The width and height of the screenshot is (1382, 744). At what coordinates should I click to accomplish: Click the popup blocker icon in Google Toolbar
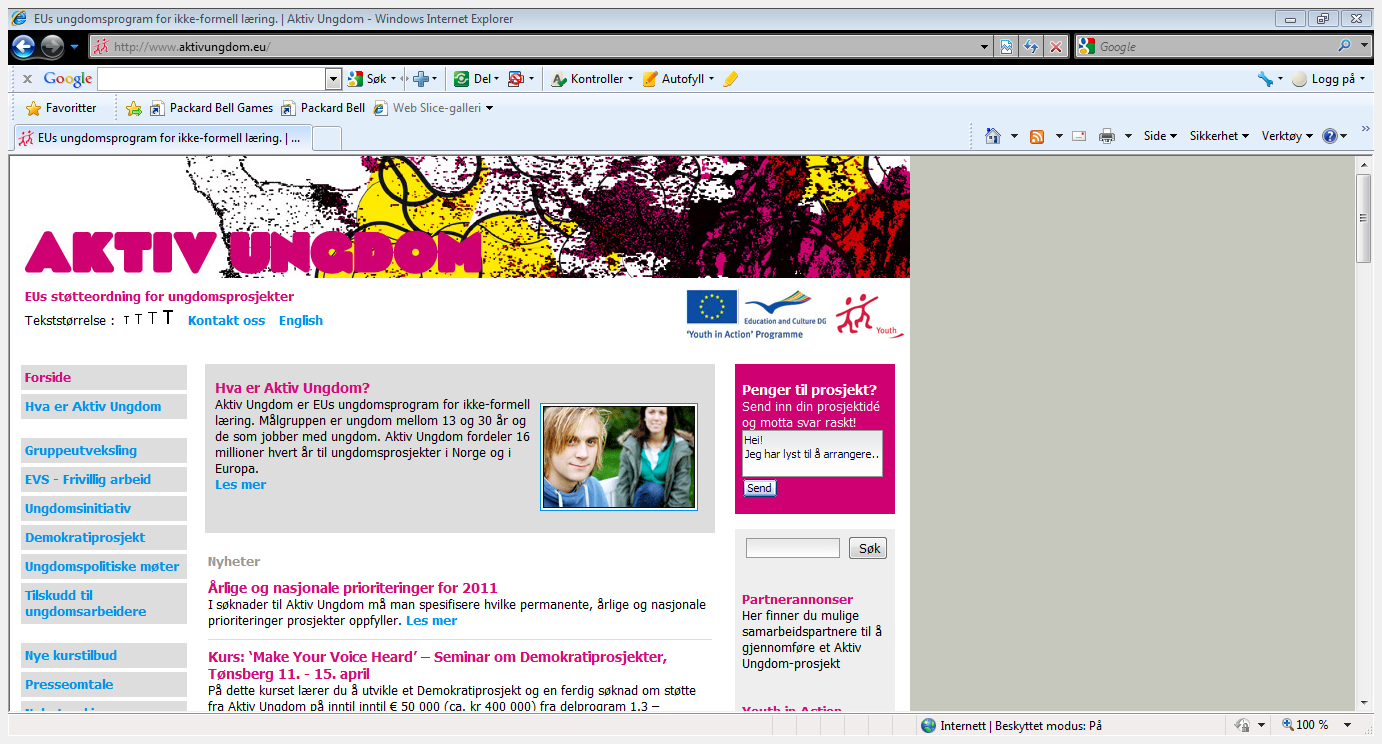(515, 79)
